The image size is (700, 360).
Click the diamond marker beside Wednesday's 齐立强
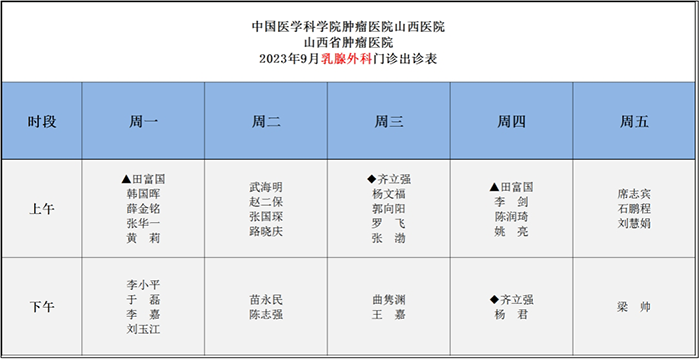[371, 180]
